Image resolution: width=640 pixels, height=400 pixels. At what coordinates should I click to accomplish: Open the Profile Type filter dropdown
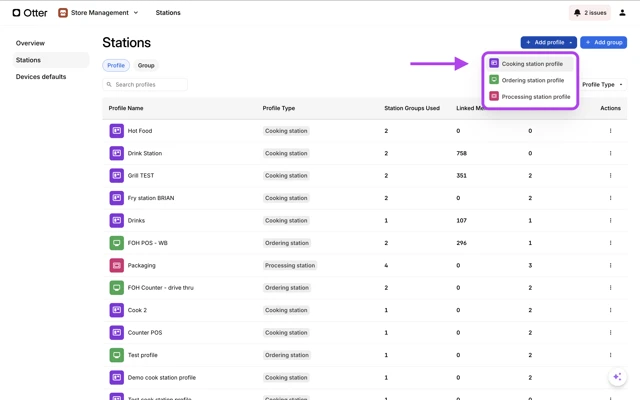coord(602,85)
